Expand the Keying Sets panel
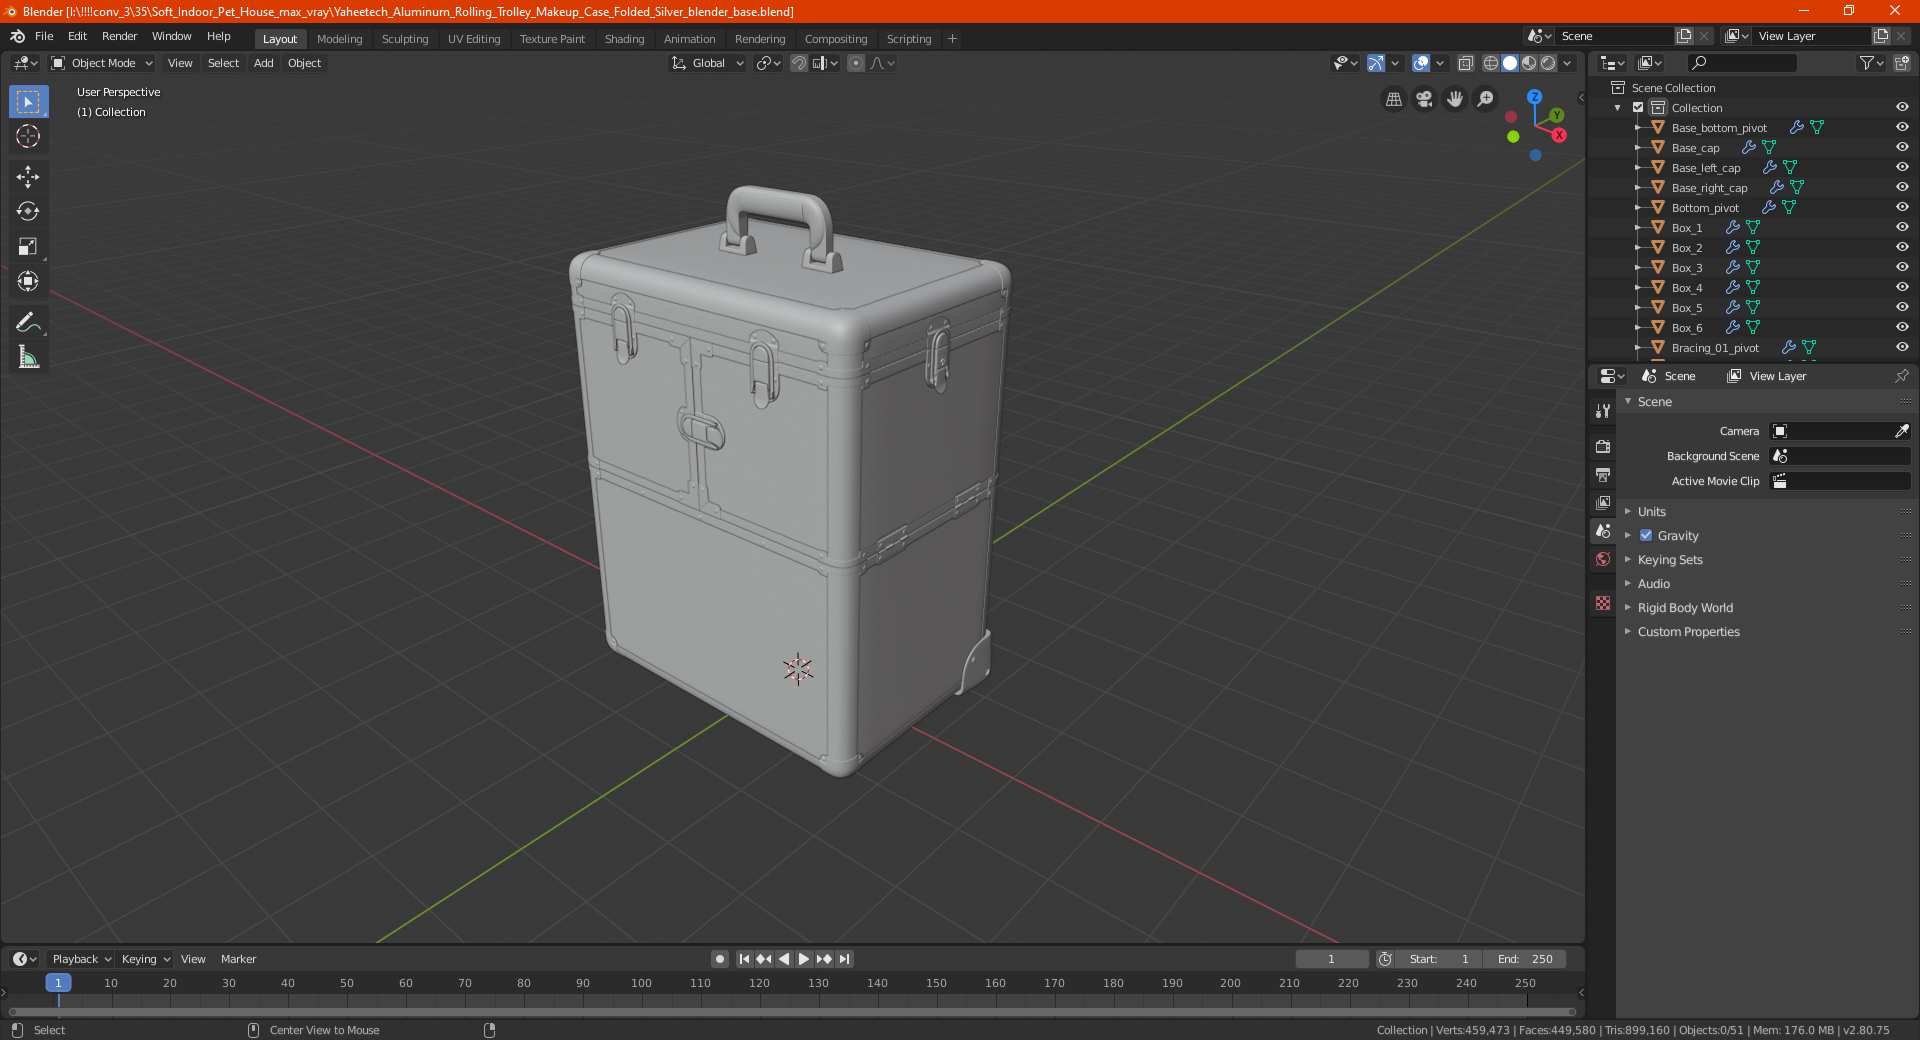The width and height of the screenshot is (1920, 1040). 1670,560
